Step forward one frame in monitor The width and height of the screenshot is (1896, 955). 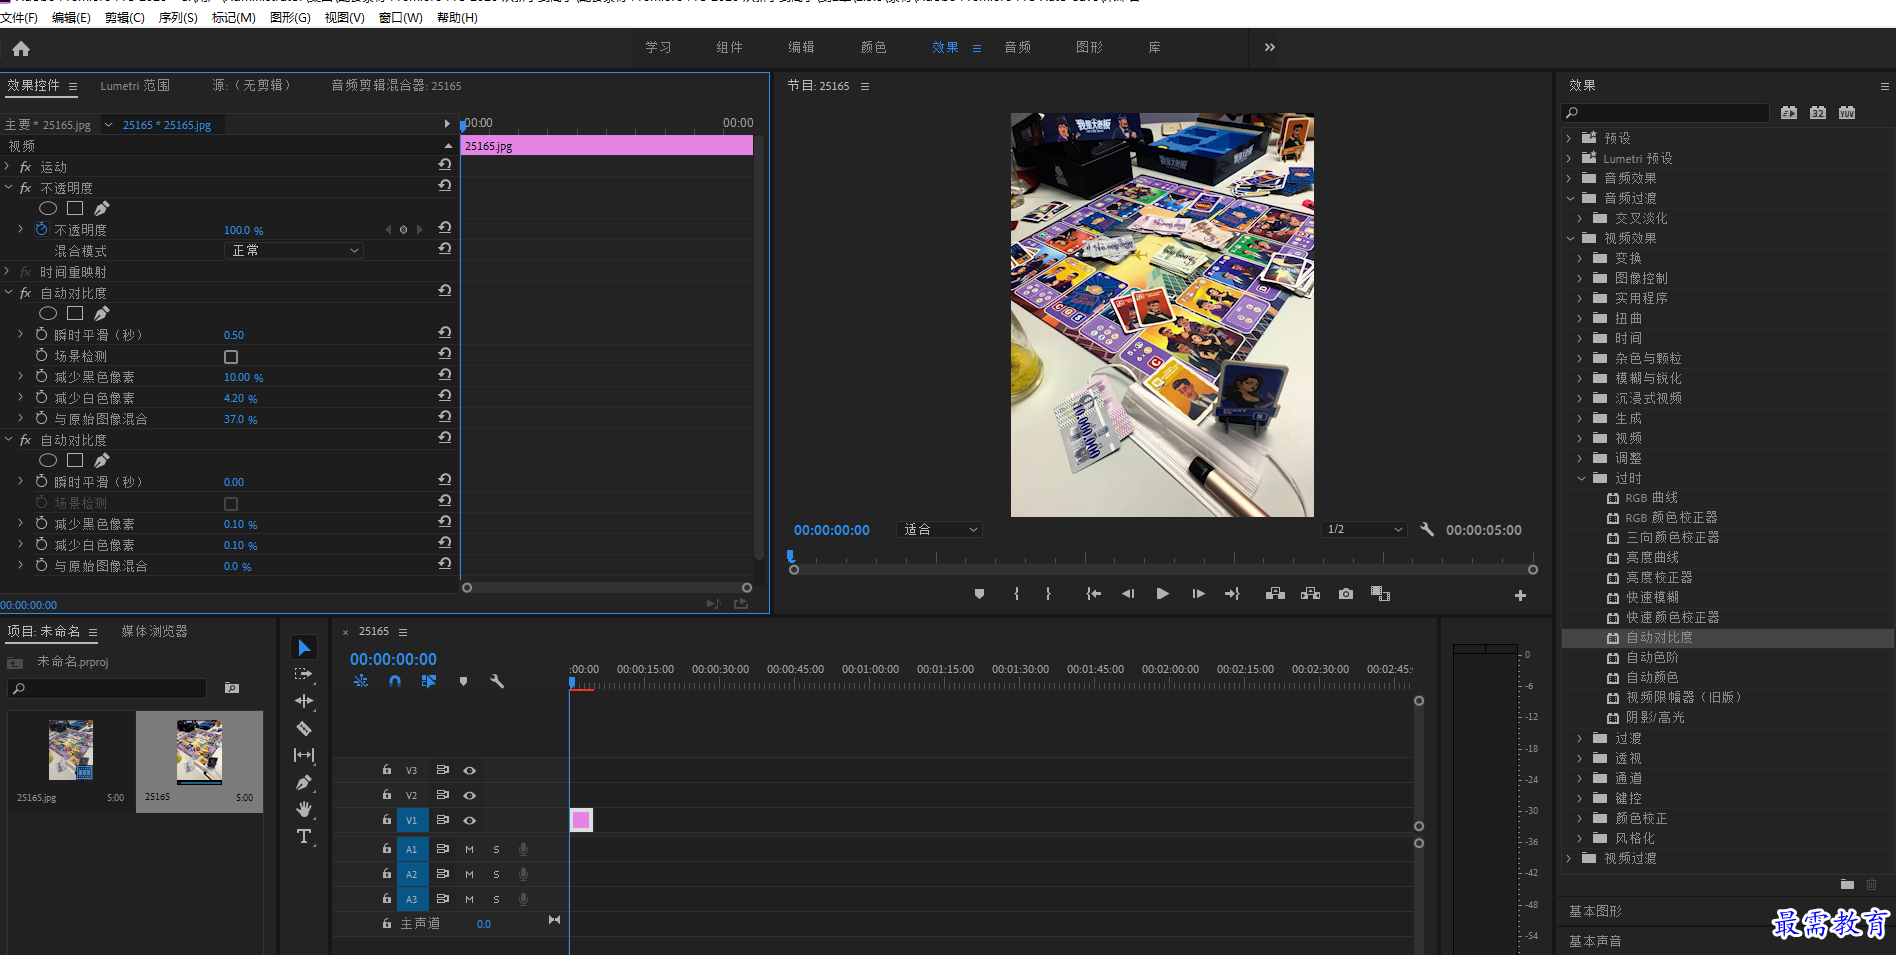point(1198,594)
